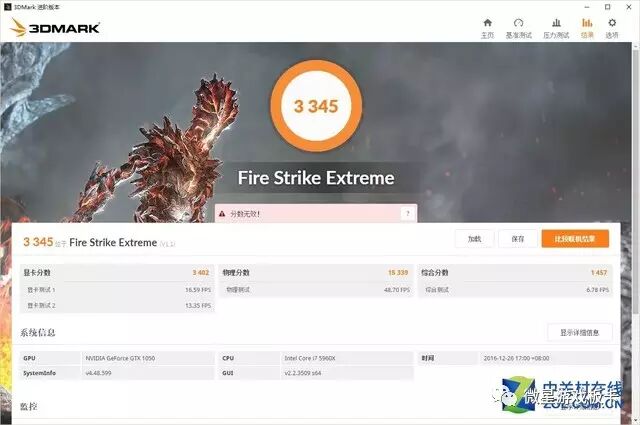Select combined test value 6.78 FPS
Screen dimensions: 640x425
click(x=598, y=289)
